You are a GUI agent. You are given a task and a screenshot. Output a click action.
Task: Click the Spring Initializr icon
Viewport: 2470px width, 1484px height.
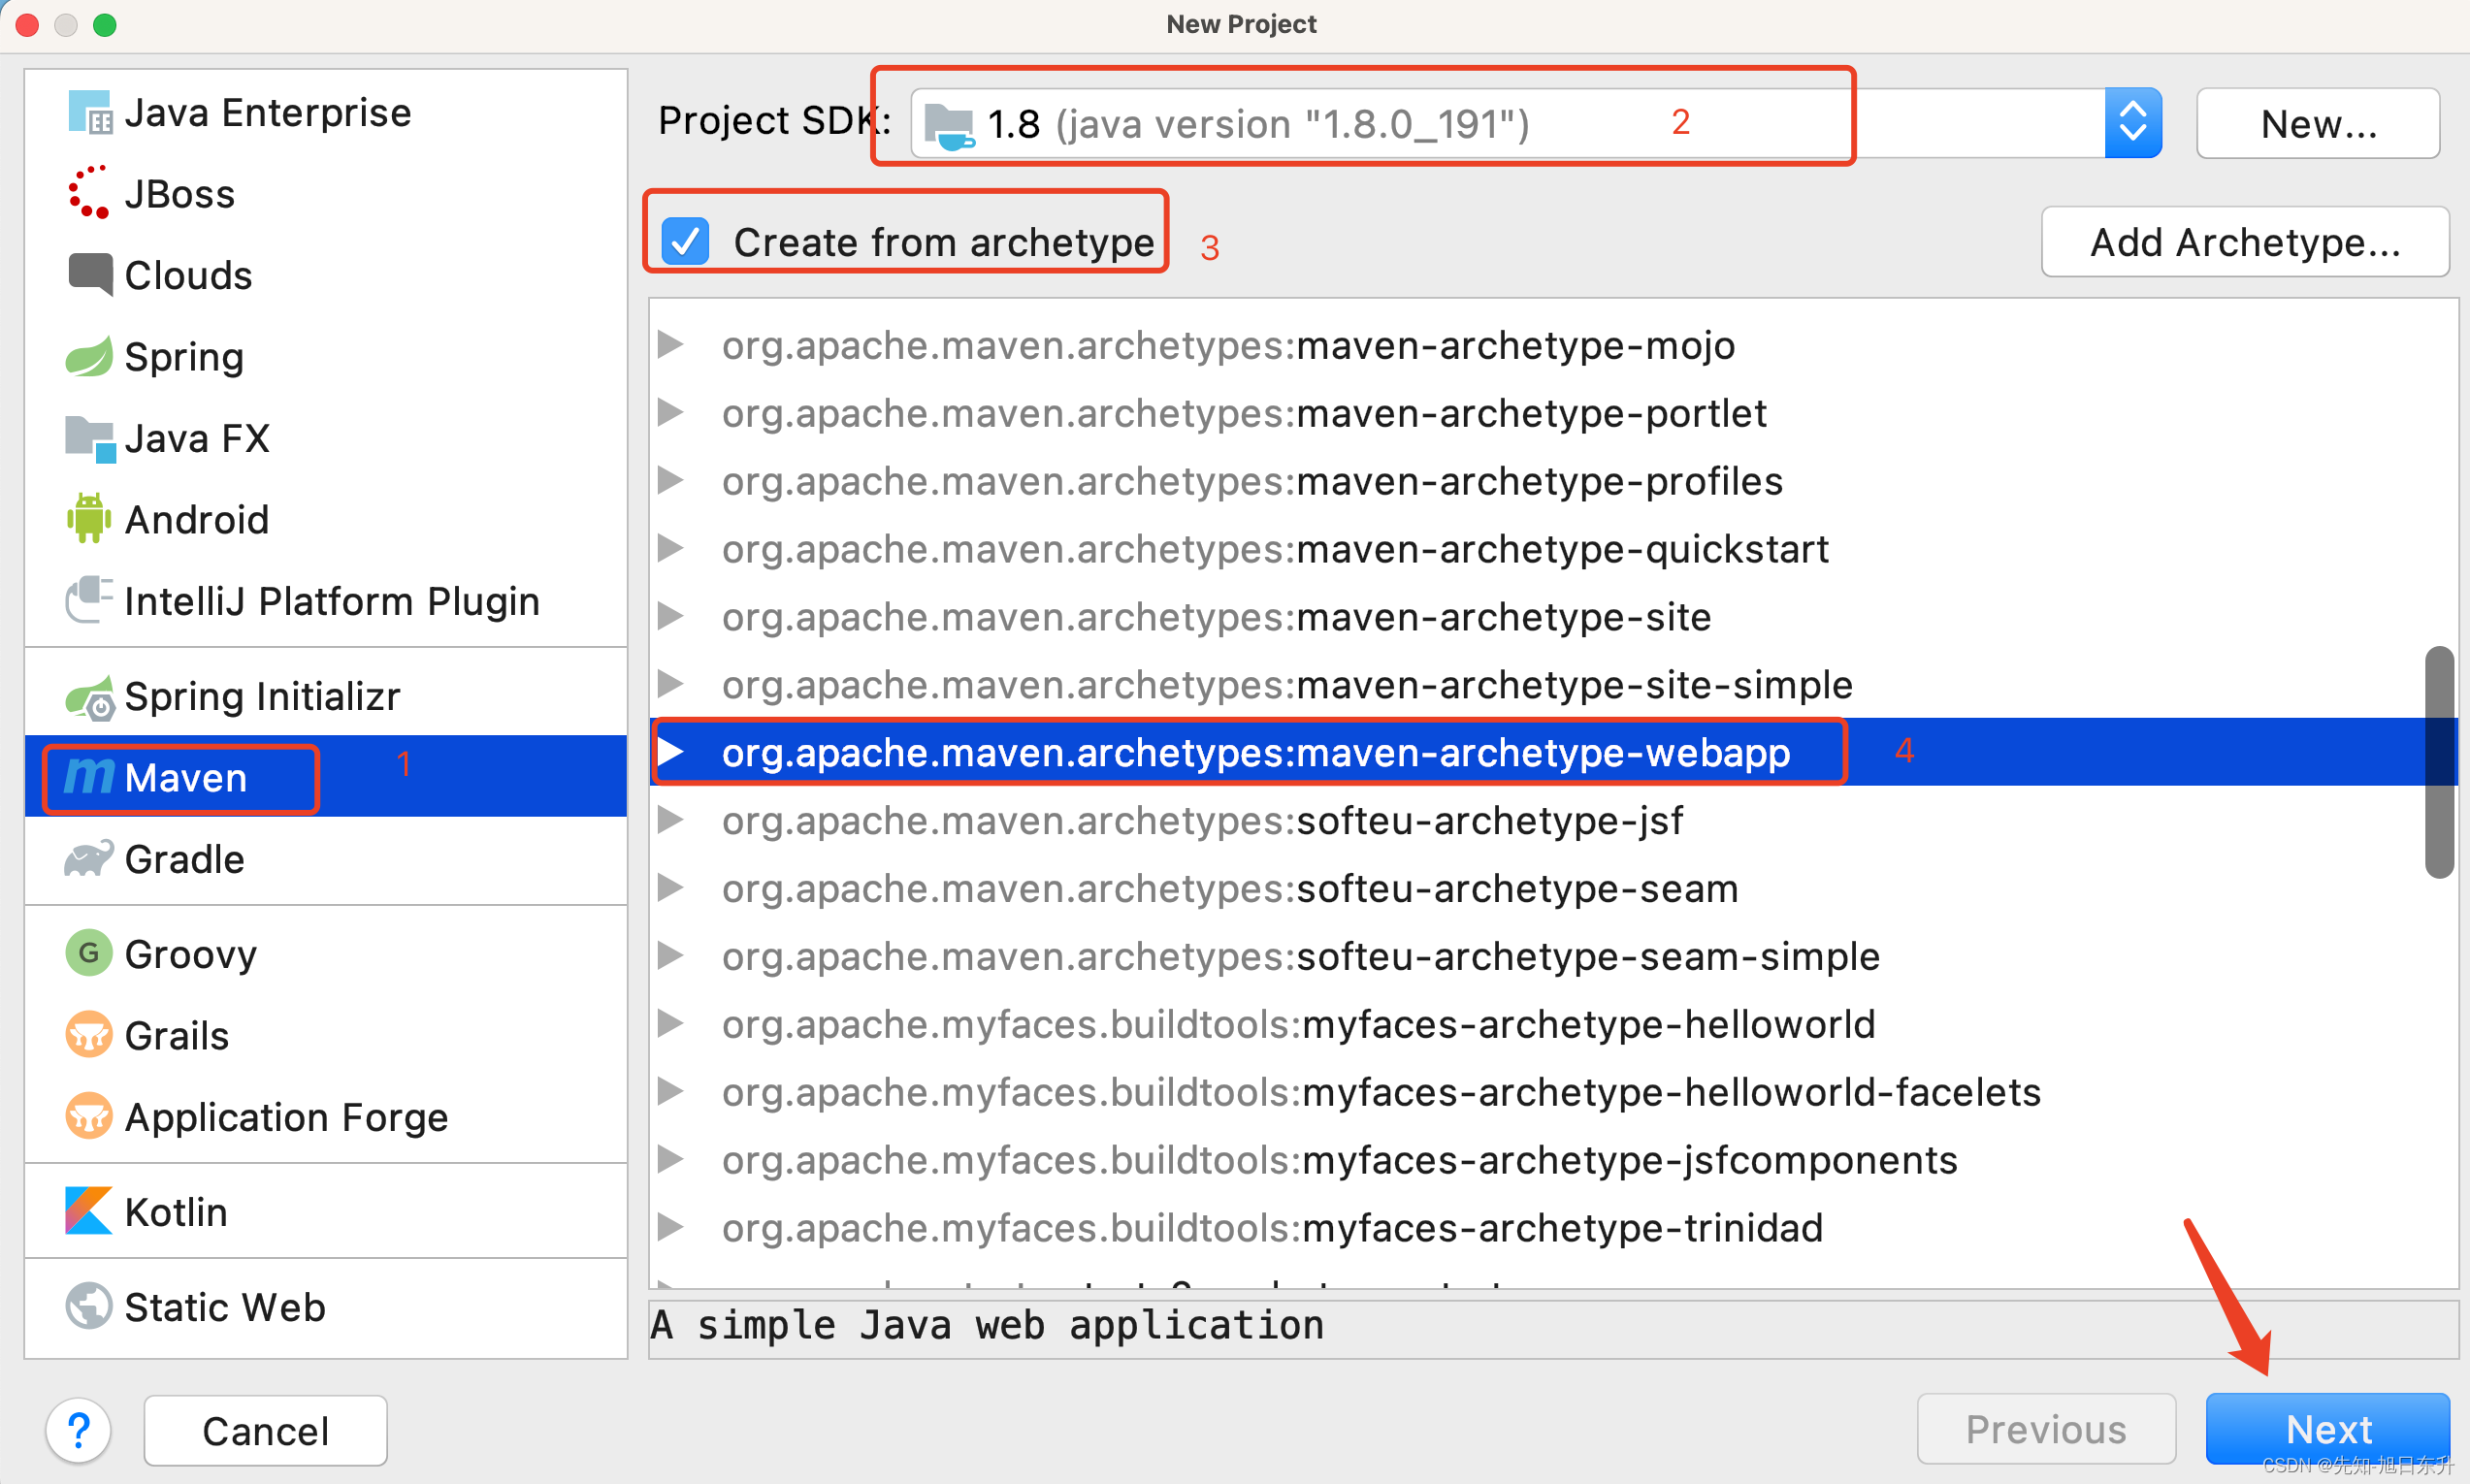89,697
